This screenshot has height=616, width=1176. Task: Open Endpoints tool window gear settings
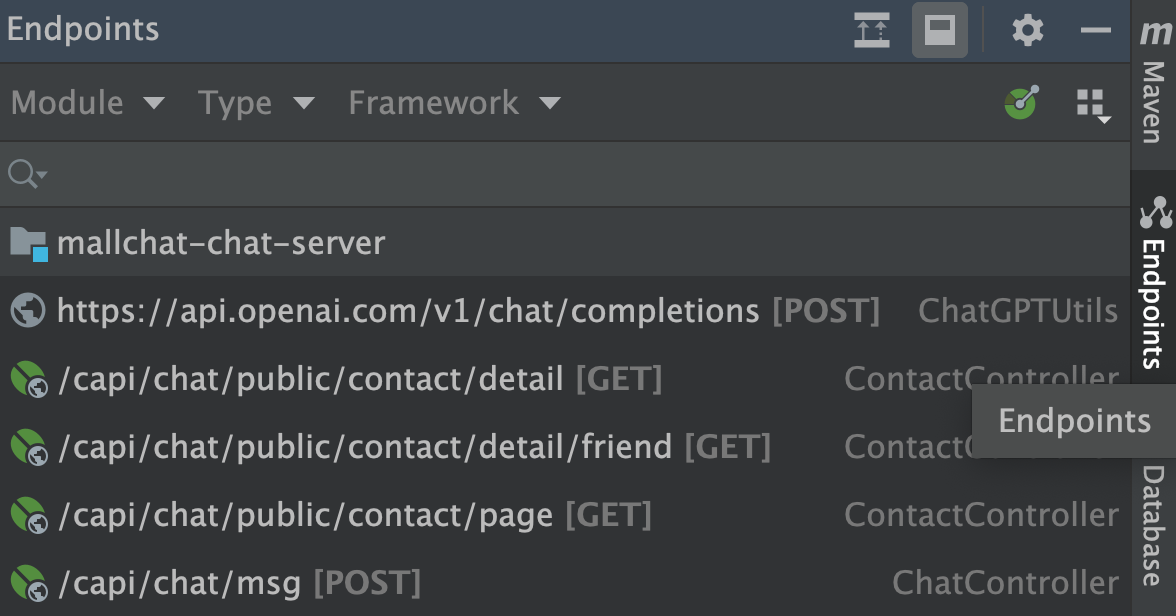point(1027,31)
